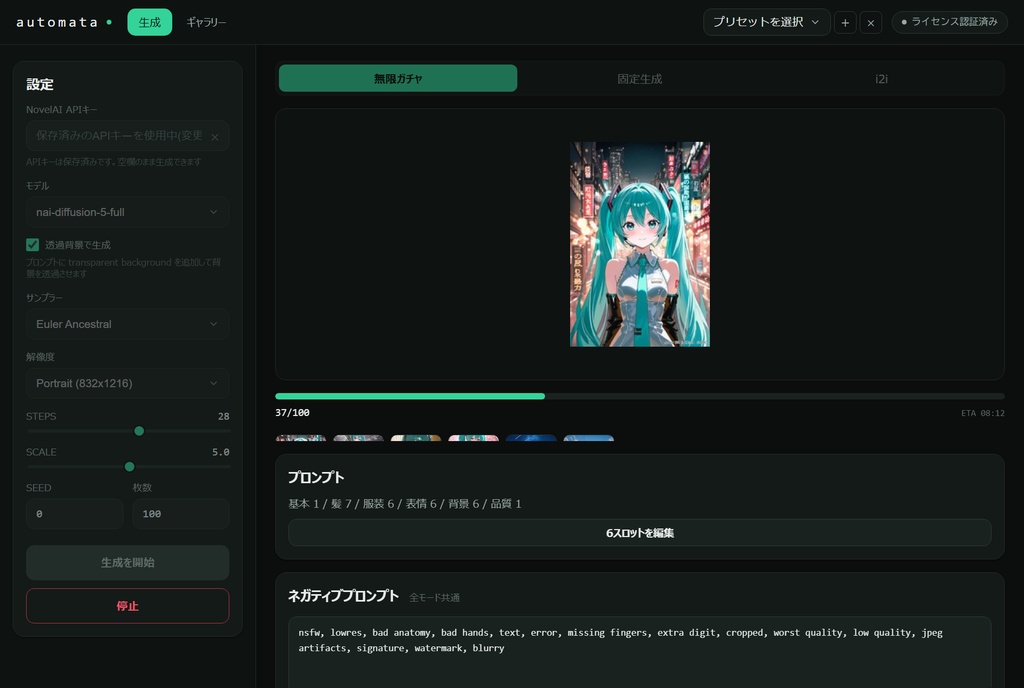This screenshot has height=688, width=1024.
Task: Open the Portrait (832x1216) resolution dropdown
Action: click(x=127, y=383)
